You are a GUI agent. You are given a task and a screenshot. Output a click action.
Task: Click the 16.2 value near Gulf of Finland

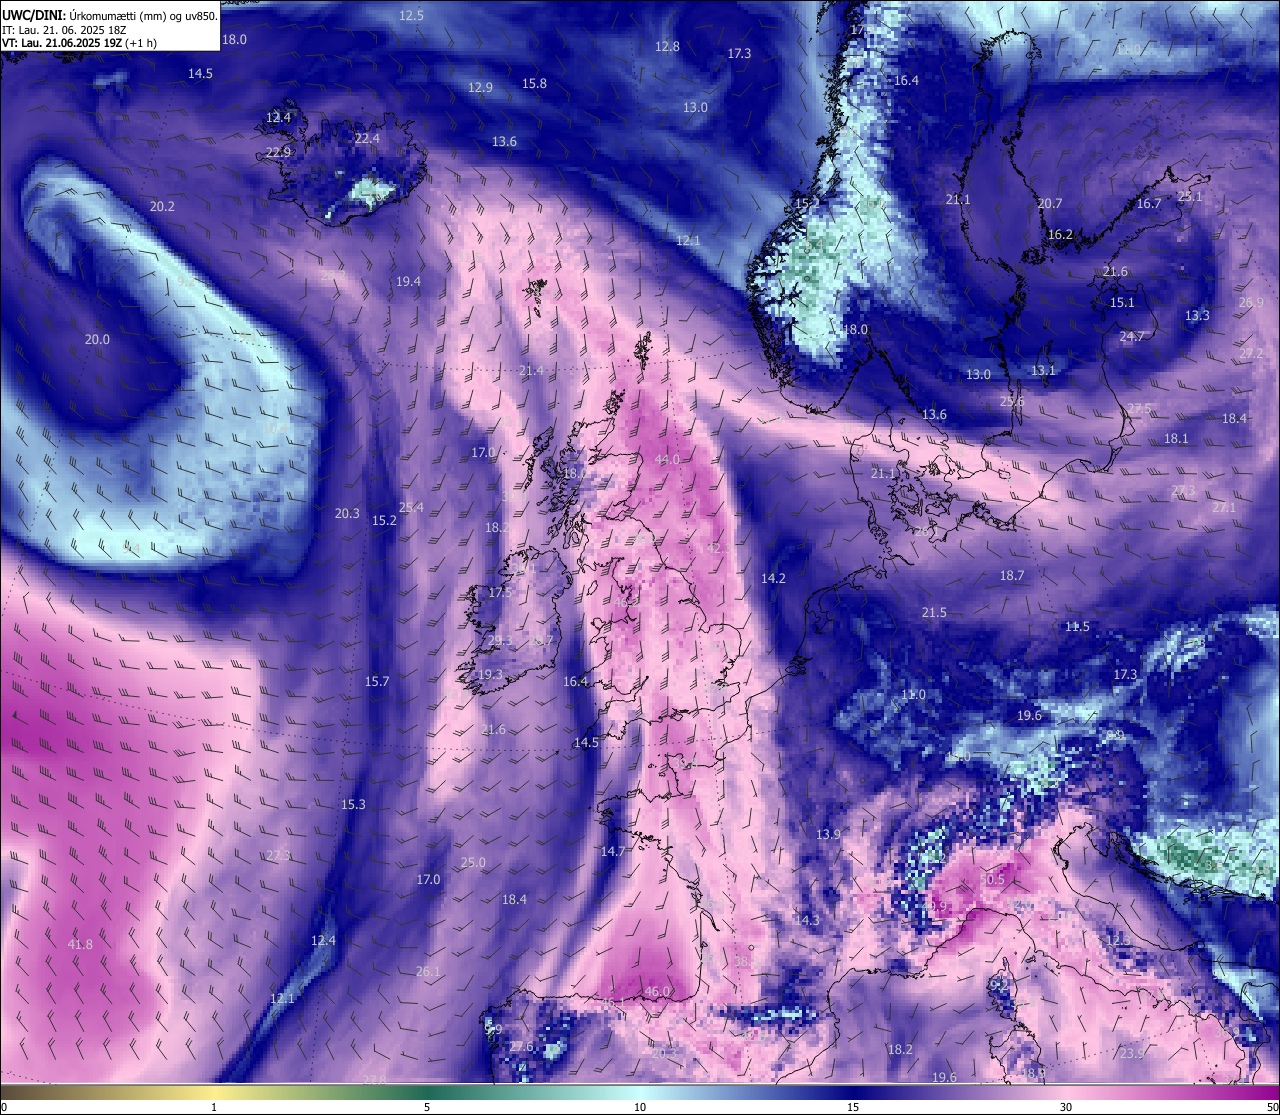pyautogui.click(x=1060, y=234)
